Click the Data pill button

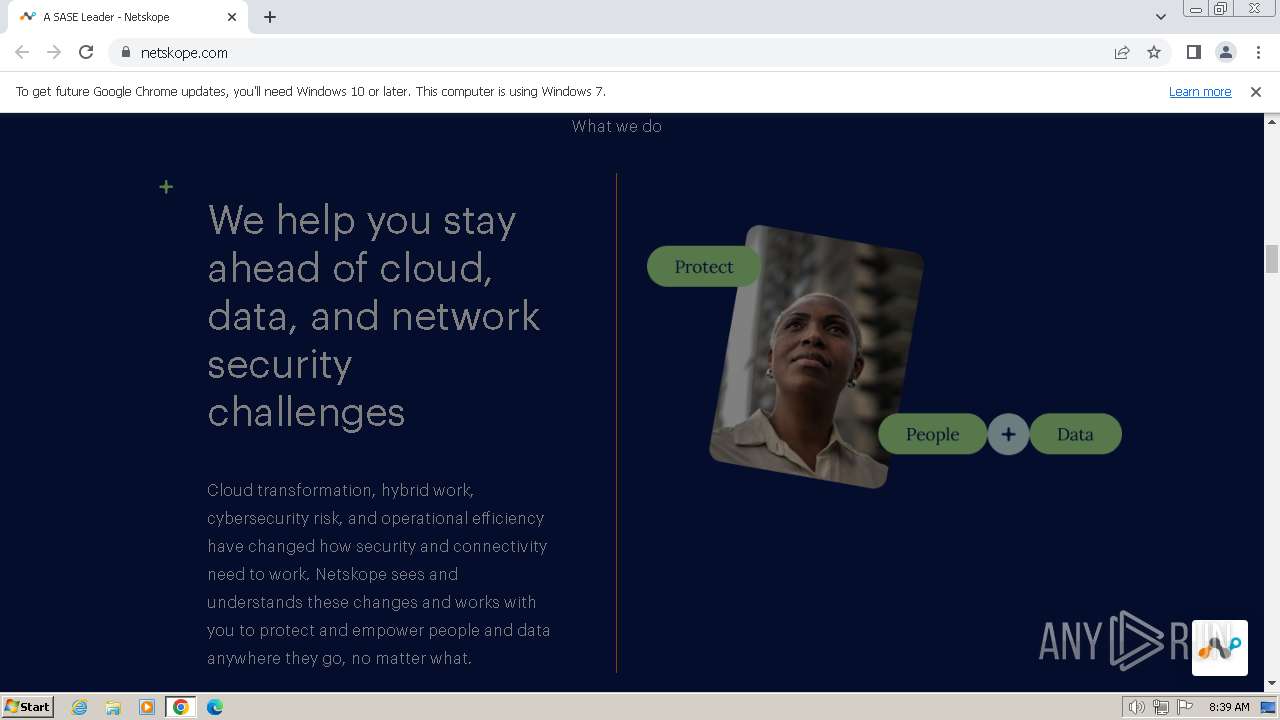1075,434
